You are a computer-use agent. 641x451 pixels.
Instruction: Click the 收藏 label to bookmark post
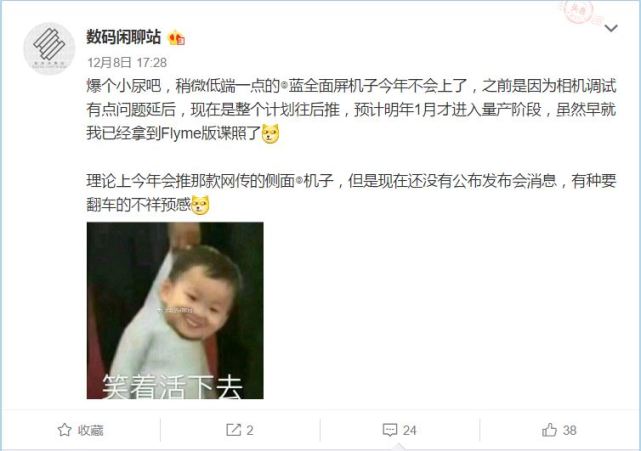tap(90, 430)
